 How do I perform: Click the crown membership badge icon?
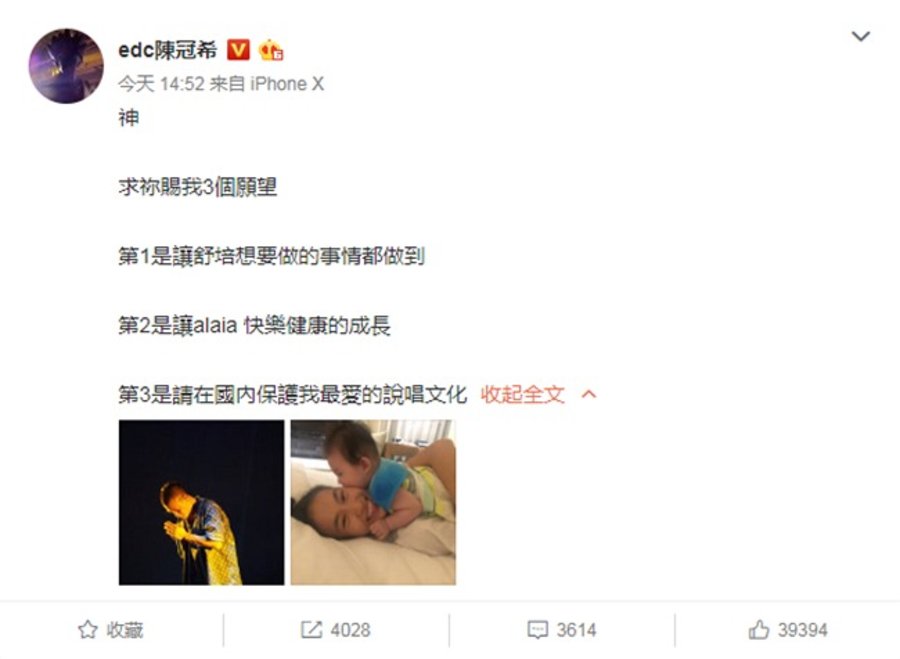tap(270, 51)
